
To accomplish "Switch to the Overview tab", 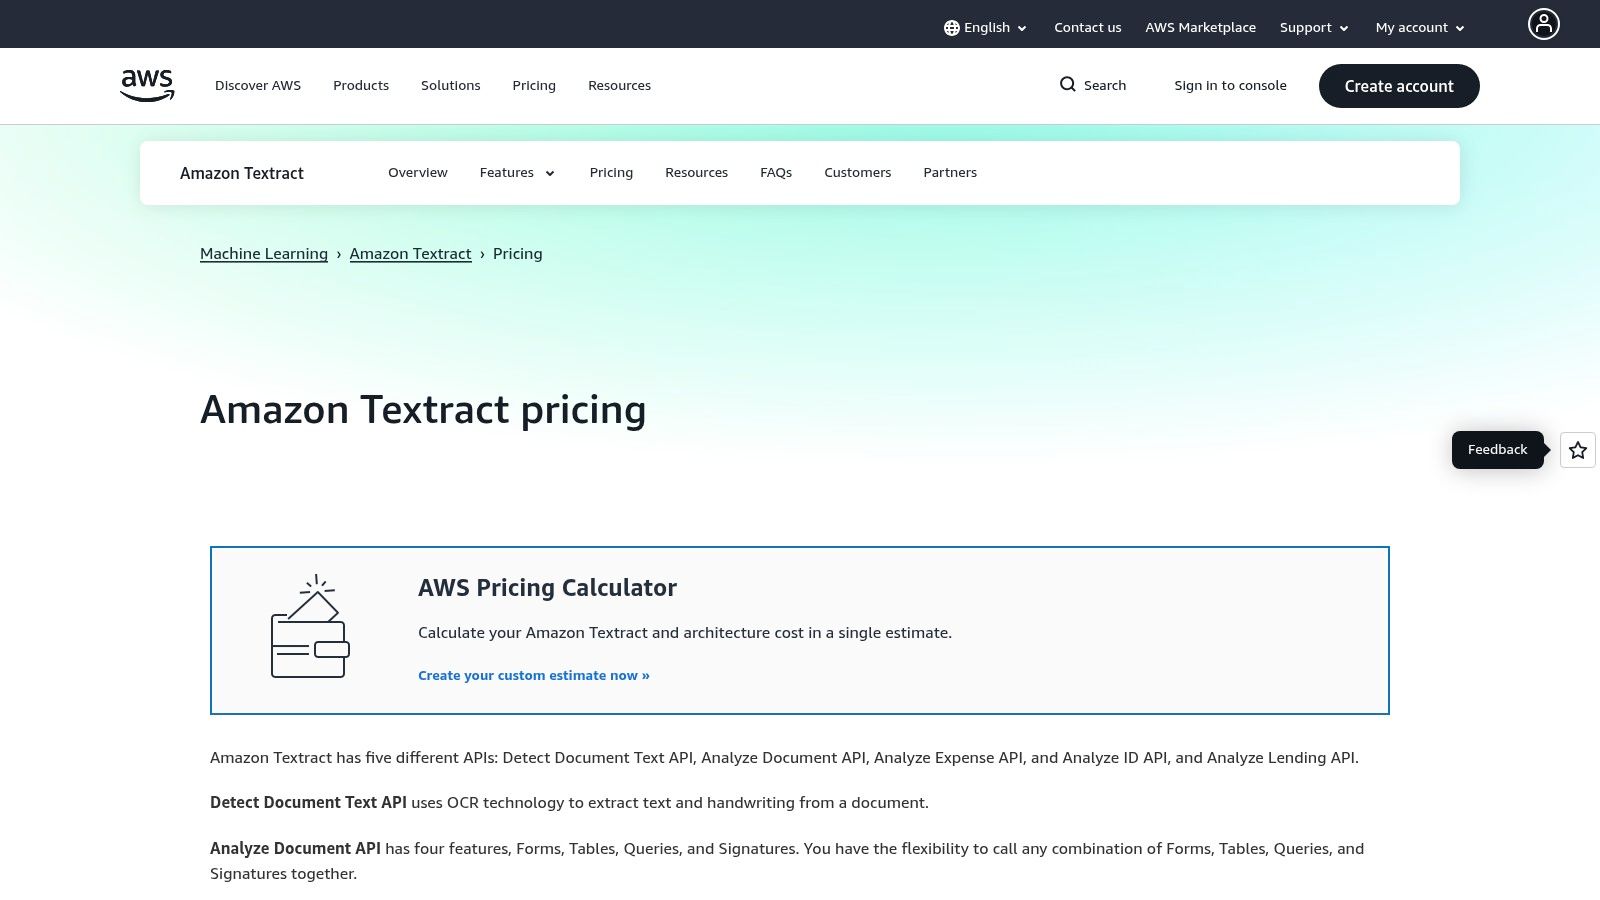I will pyautogui.click(x=417, y=172).
